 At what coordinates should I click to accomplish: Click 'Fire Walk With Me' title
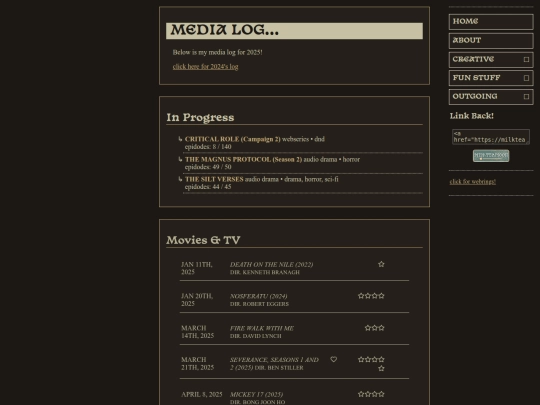(x=262, y=329)
